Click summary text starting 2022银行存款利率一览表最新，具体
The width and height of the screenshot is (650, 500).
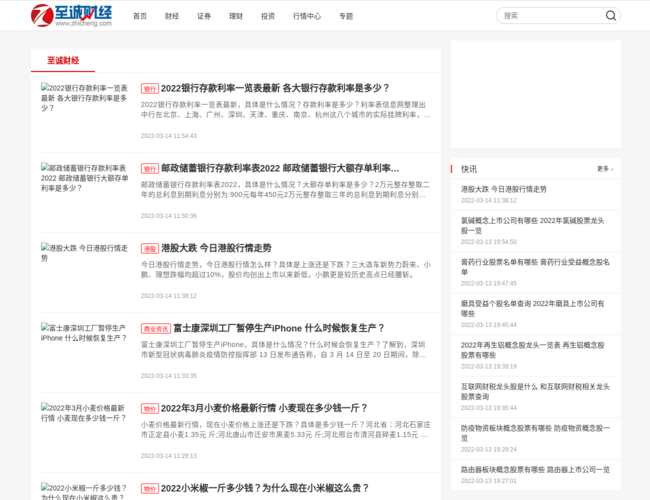point(286,110)
